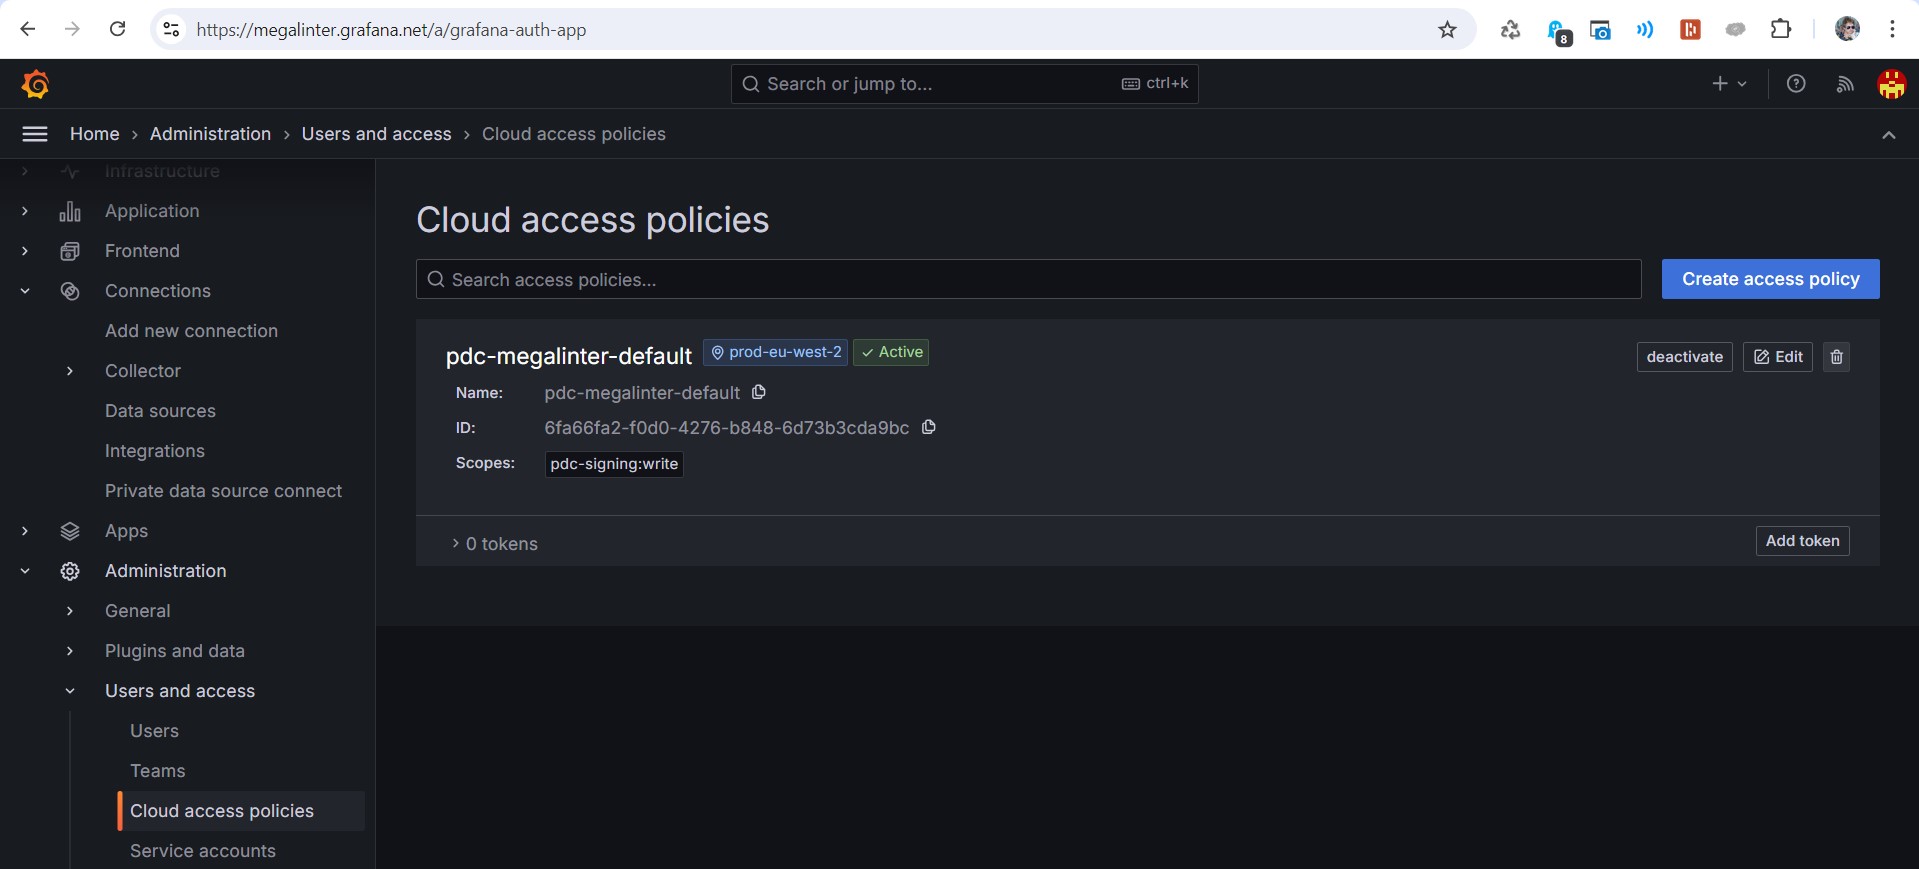This screenshot has height=869, width=1919.
Task: Open the plus new item dropdown
Action: click(1728, 84)
